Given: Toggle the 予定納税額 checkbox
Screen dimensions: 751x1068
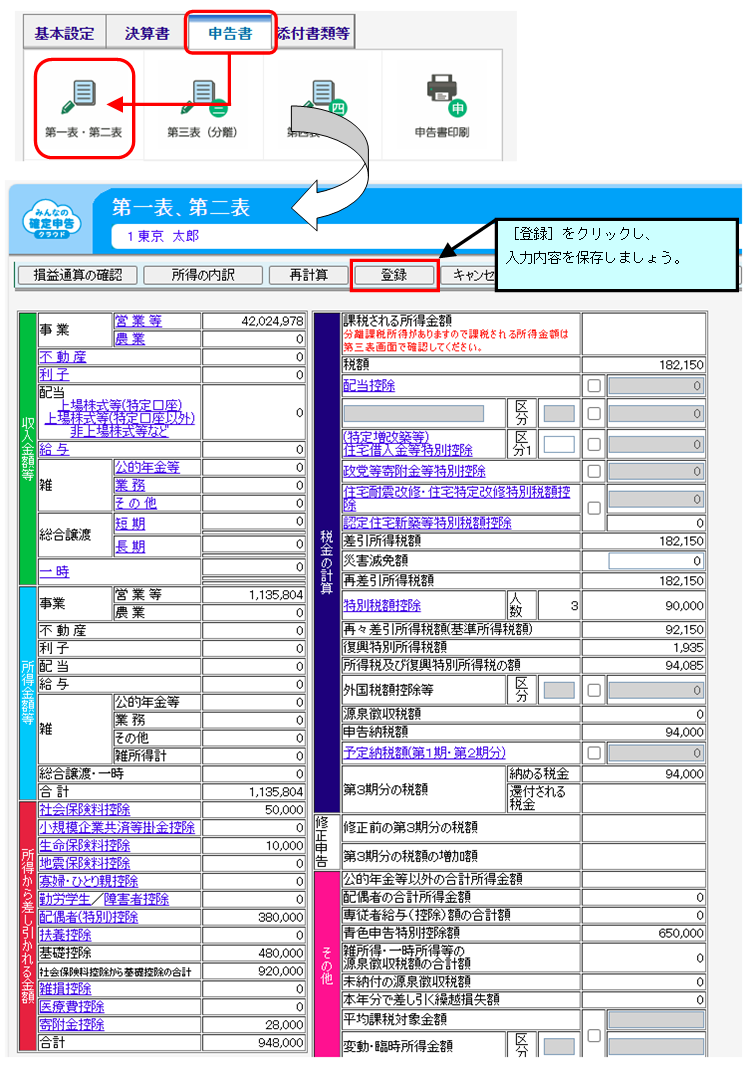Looking at the screenshot, I should [594, 753].
